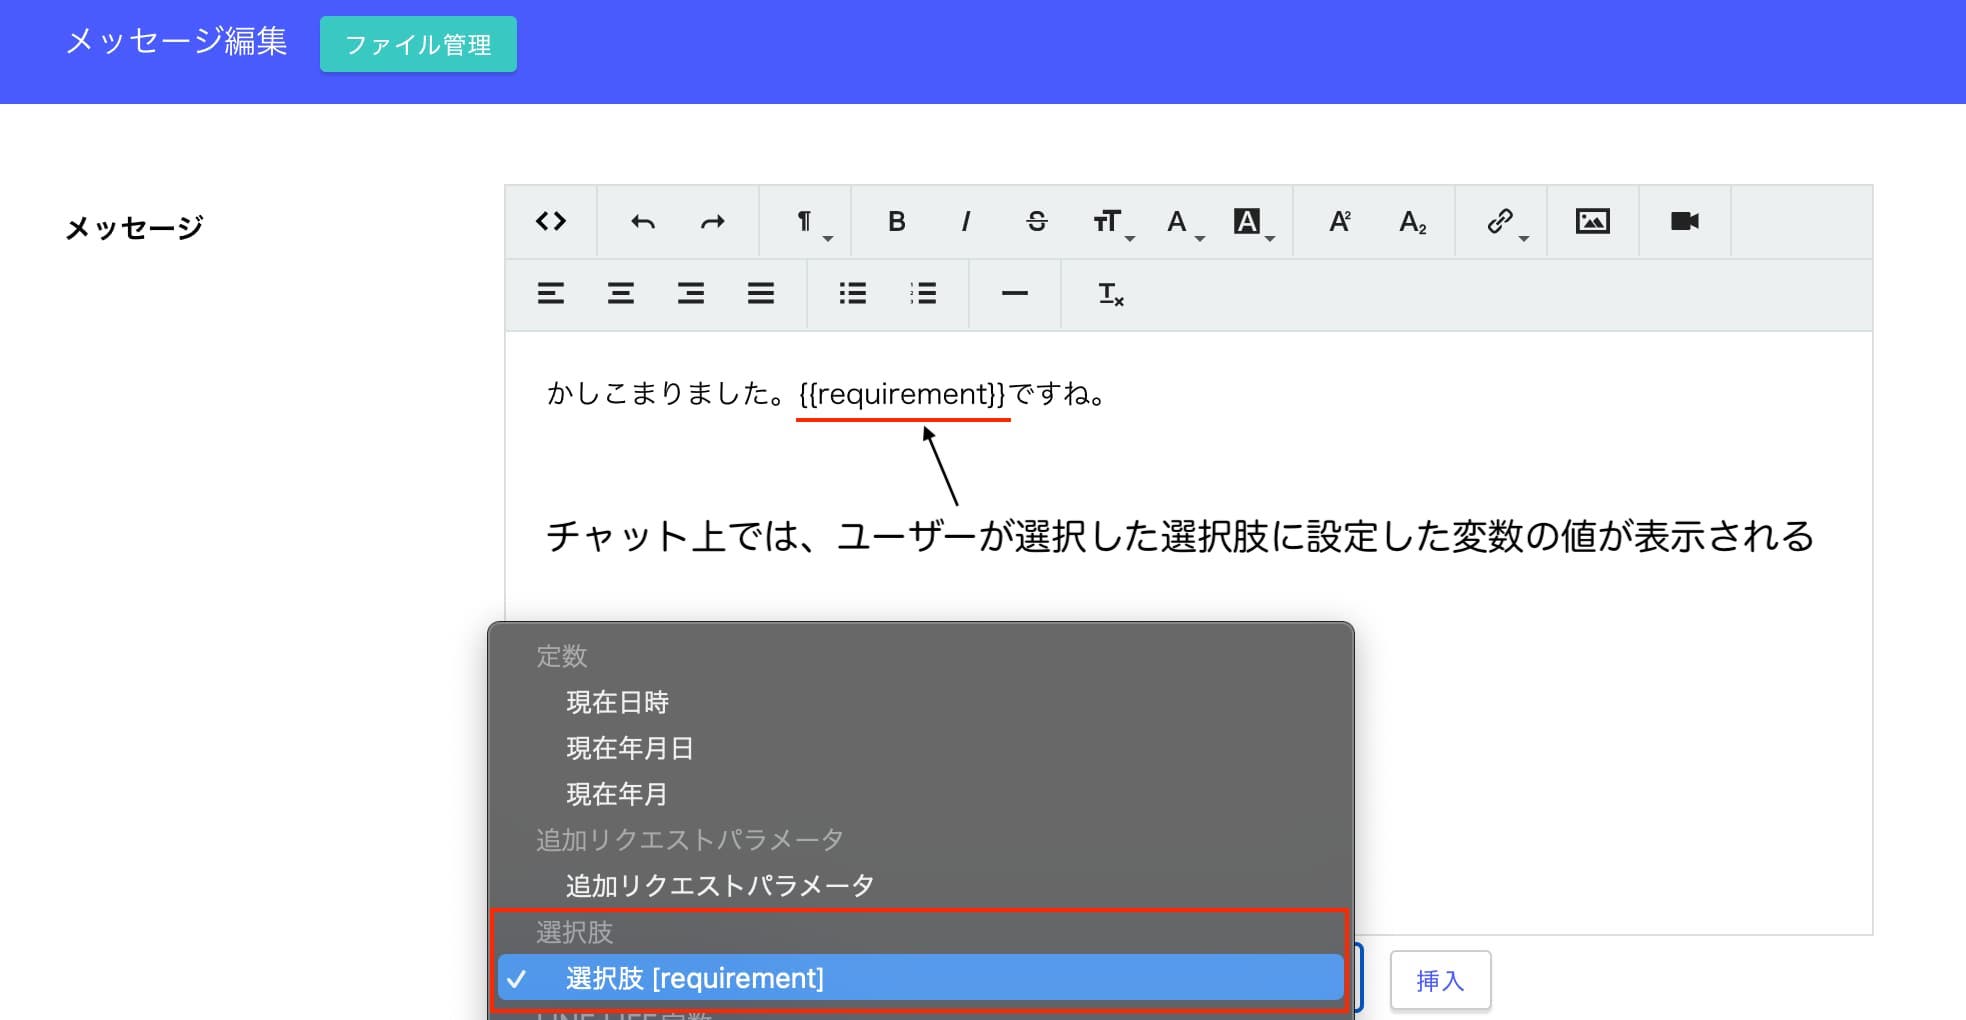This screenshot has height=1020, width=1966.
Task: Justify the text
Action: pos(761,294)
